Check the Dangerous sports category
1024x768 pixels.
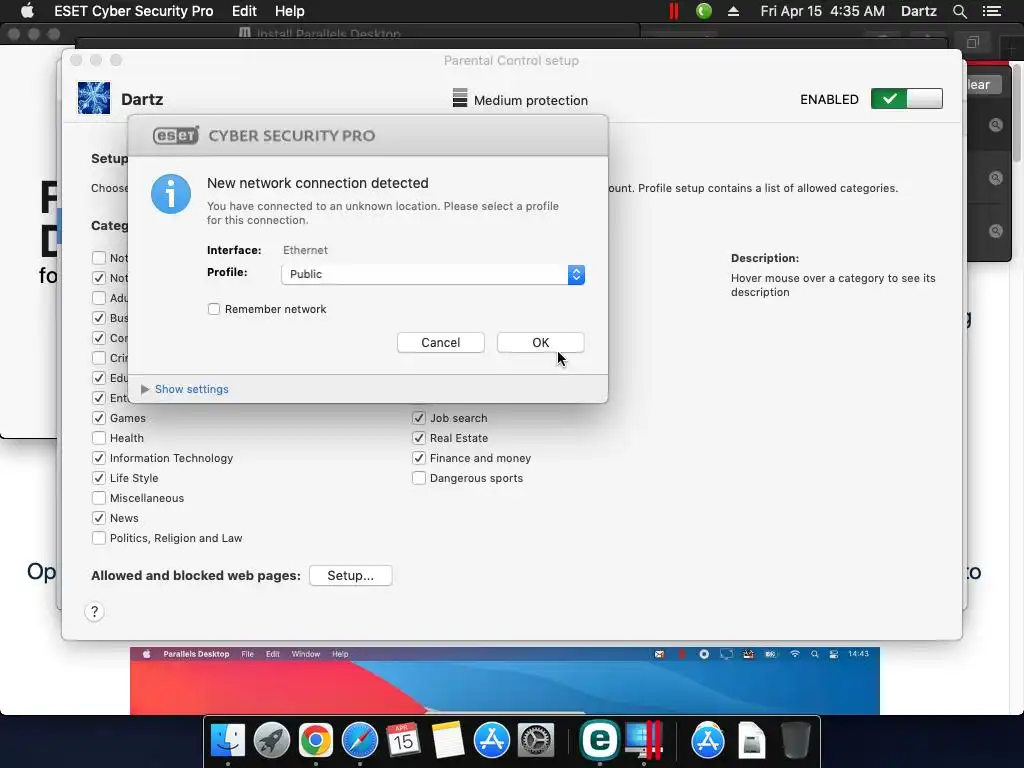[x=419, y=478]
